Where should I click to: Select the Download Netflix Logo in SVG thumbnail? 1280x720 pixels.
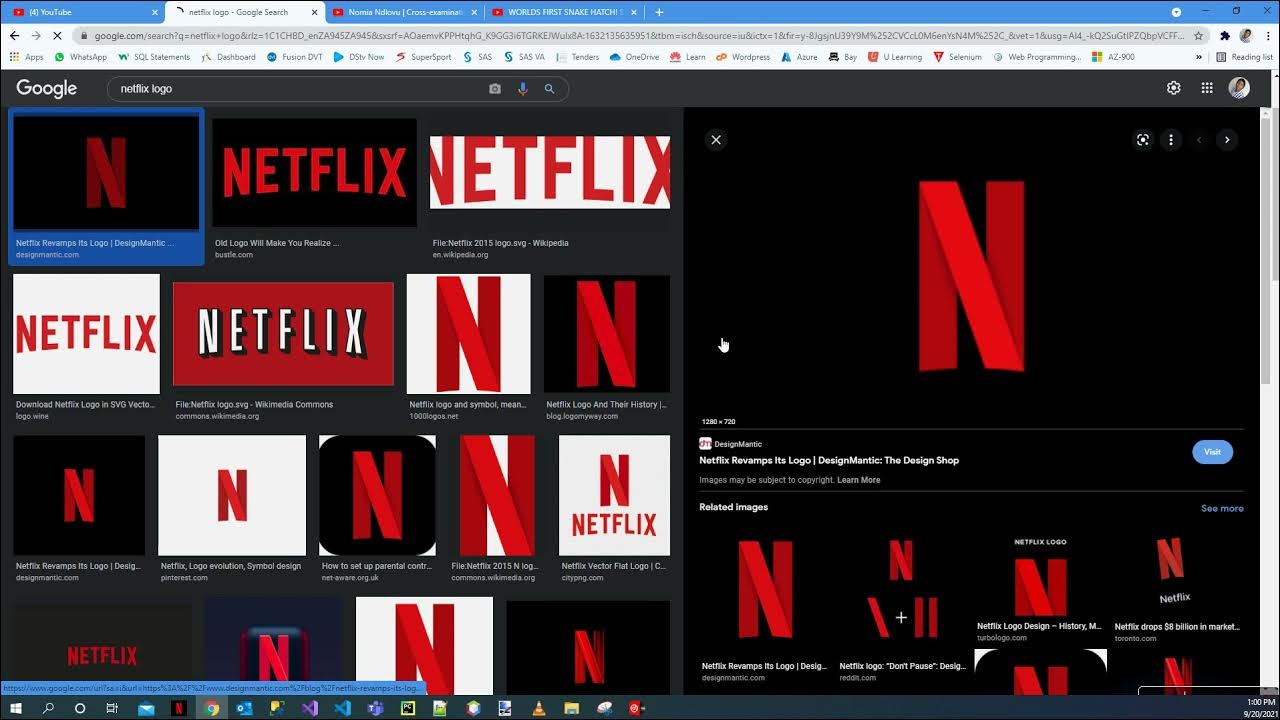coord(86,334)
